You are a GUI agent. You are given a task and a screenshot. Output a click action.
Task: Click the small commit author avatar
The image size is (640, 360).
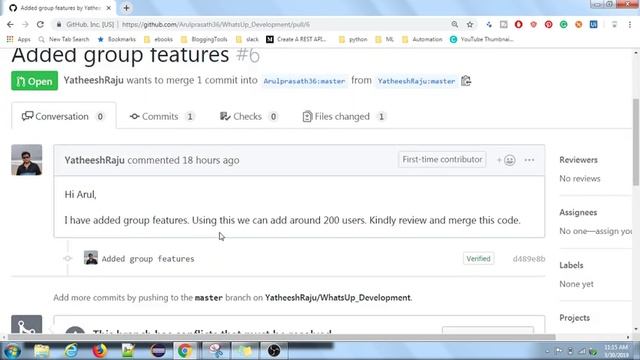tap(91, 258)
